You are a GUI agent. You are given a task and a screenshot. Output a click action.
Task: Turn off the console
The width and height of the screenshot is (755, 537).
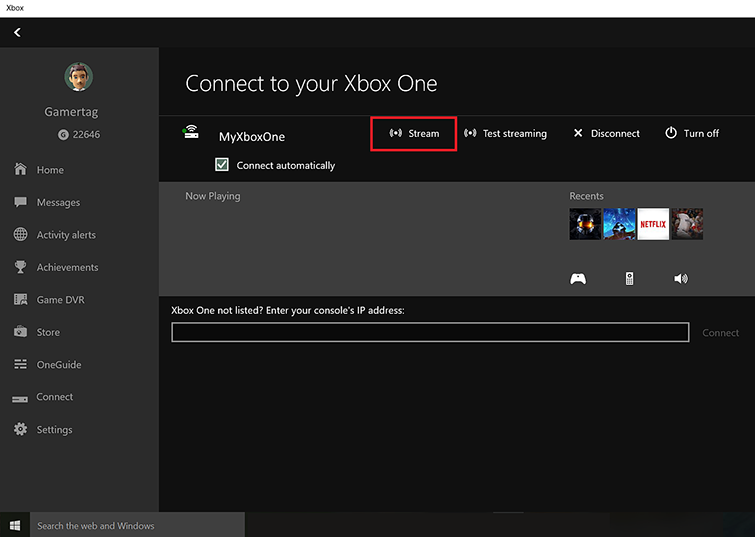point(692,134)
